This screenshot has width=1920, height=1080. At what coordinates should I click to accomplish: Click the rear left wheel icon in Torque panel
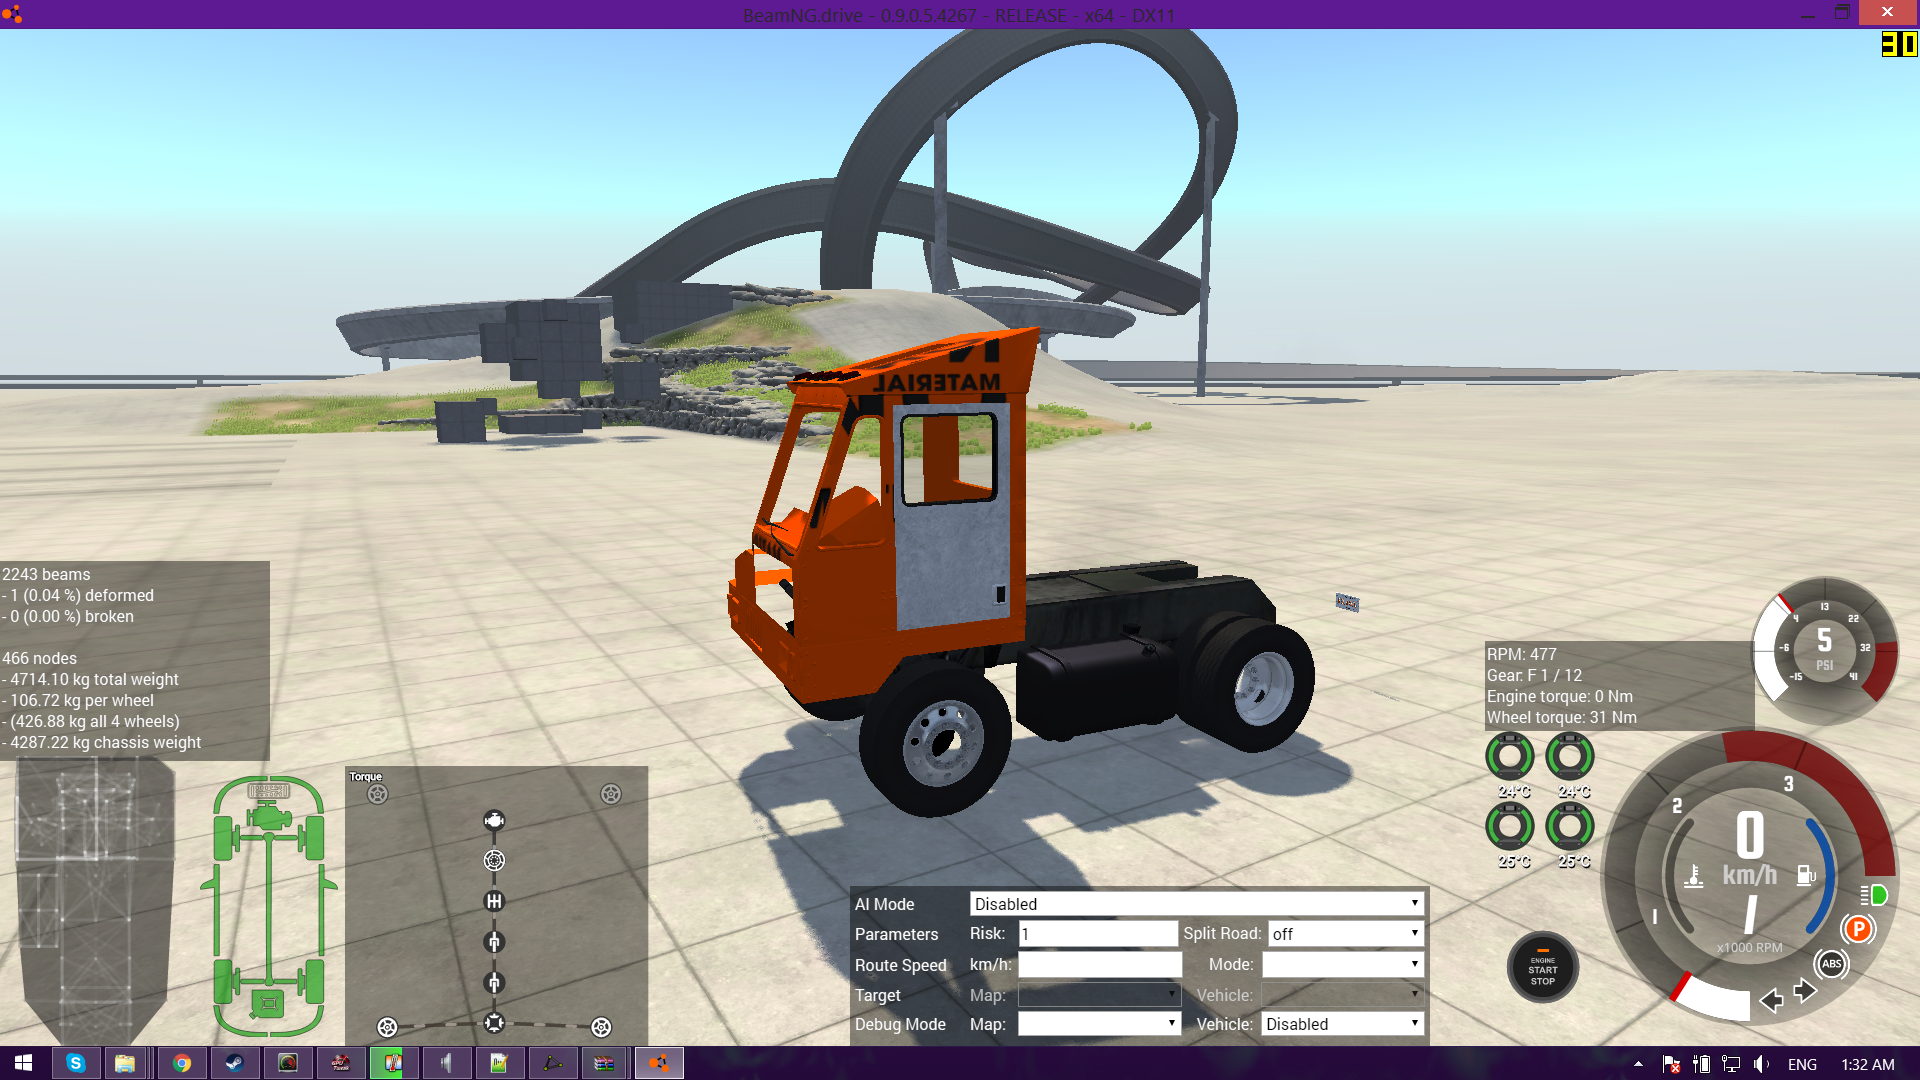click(387, 1027)
